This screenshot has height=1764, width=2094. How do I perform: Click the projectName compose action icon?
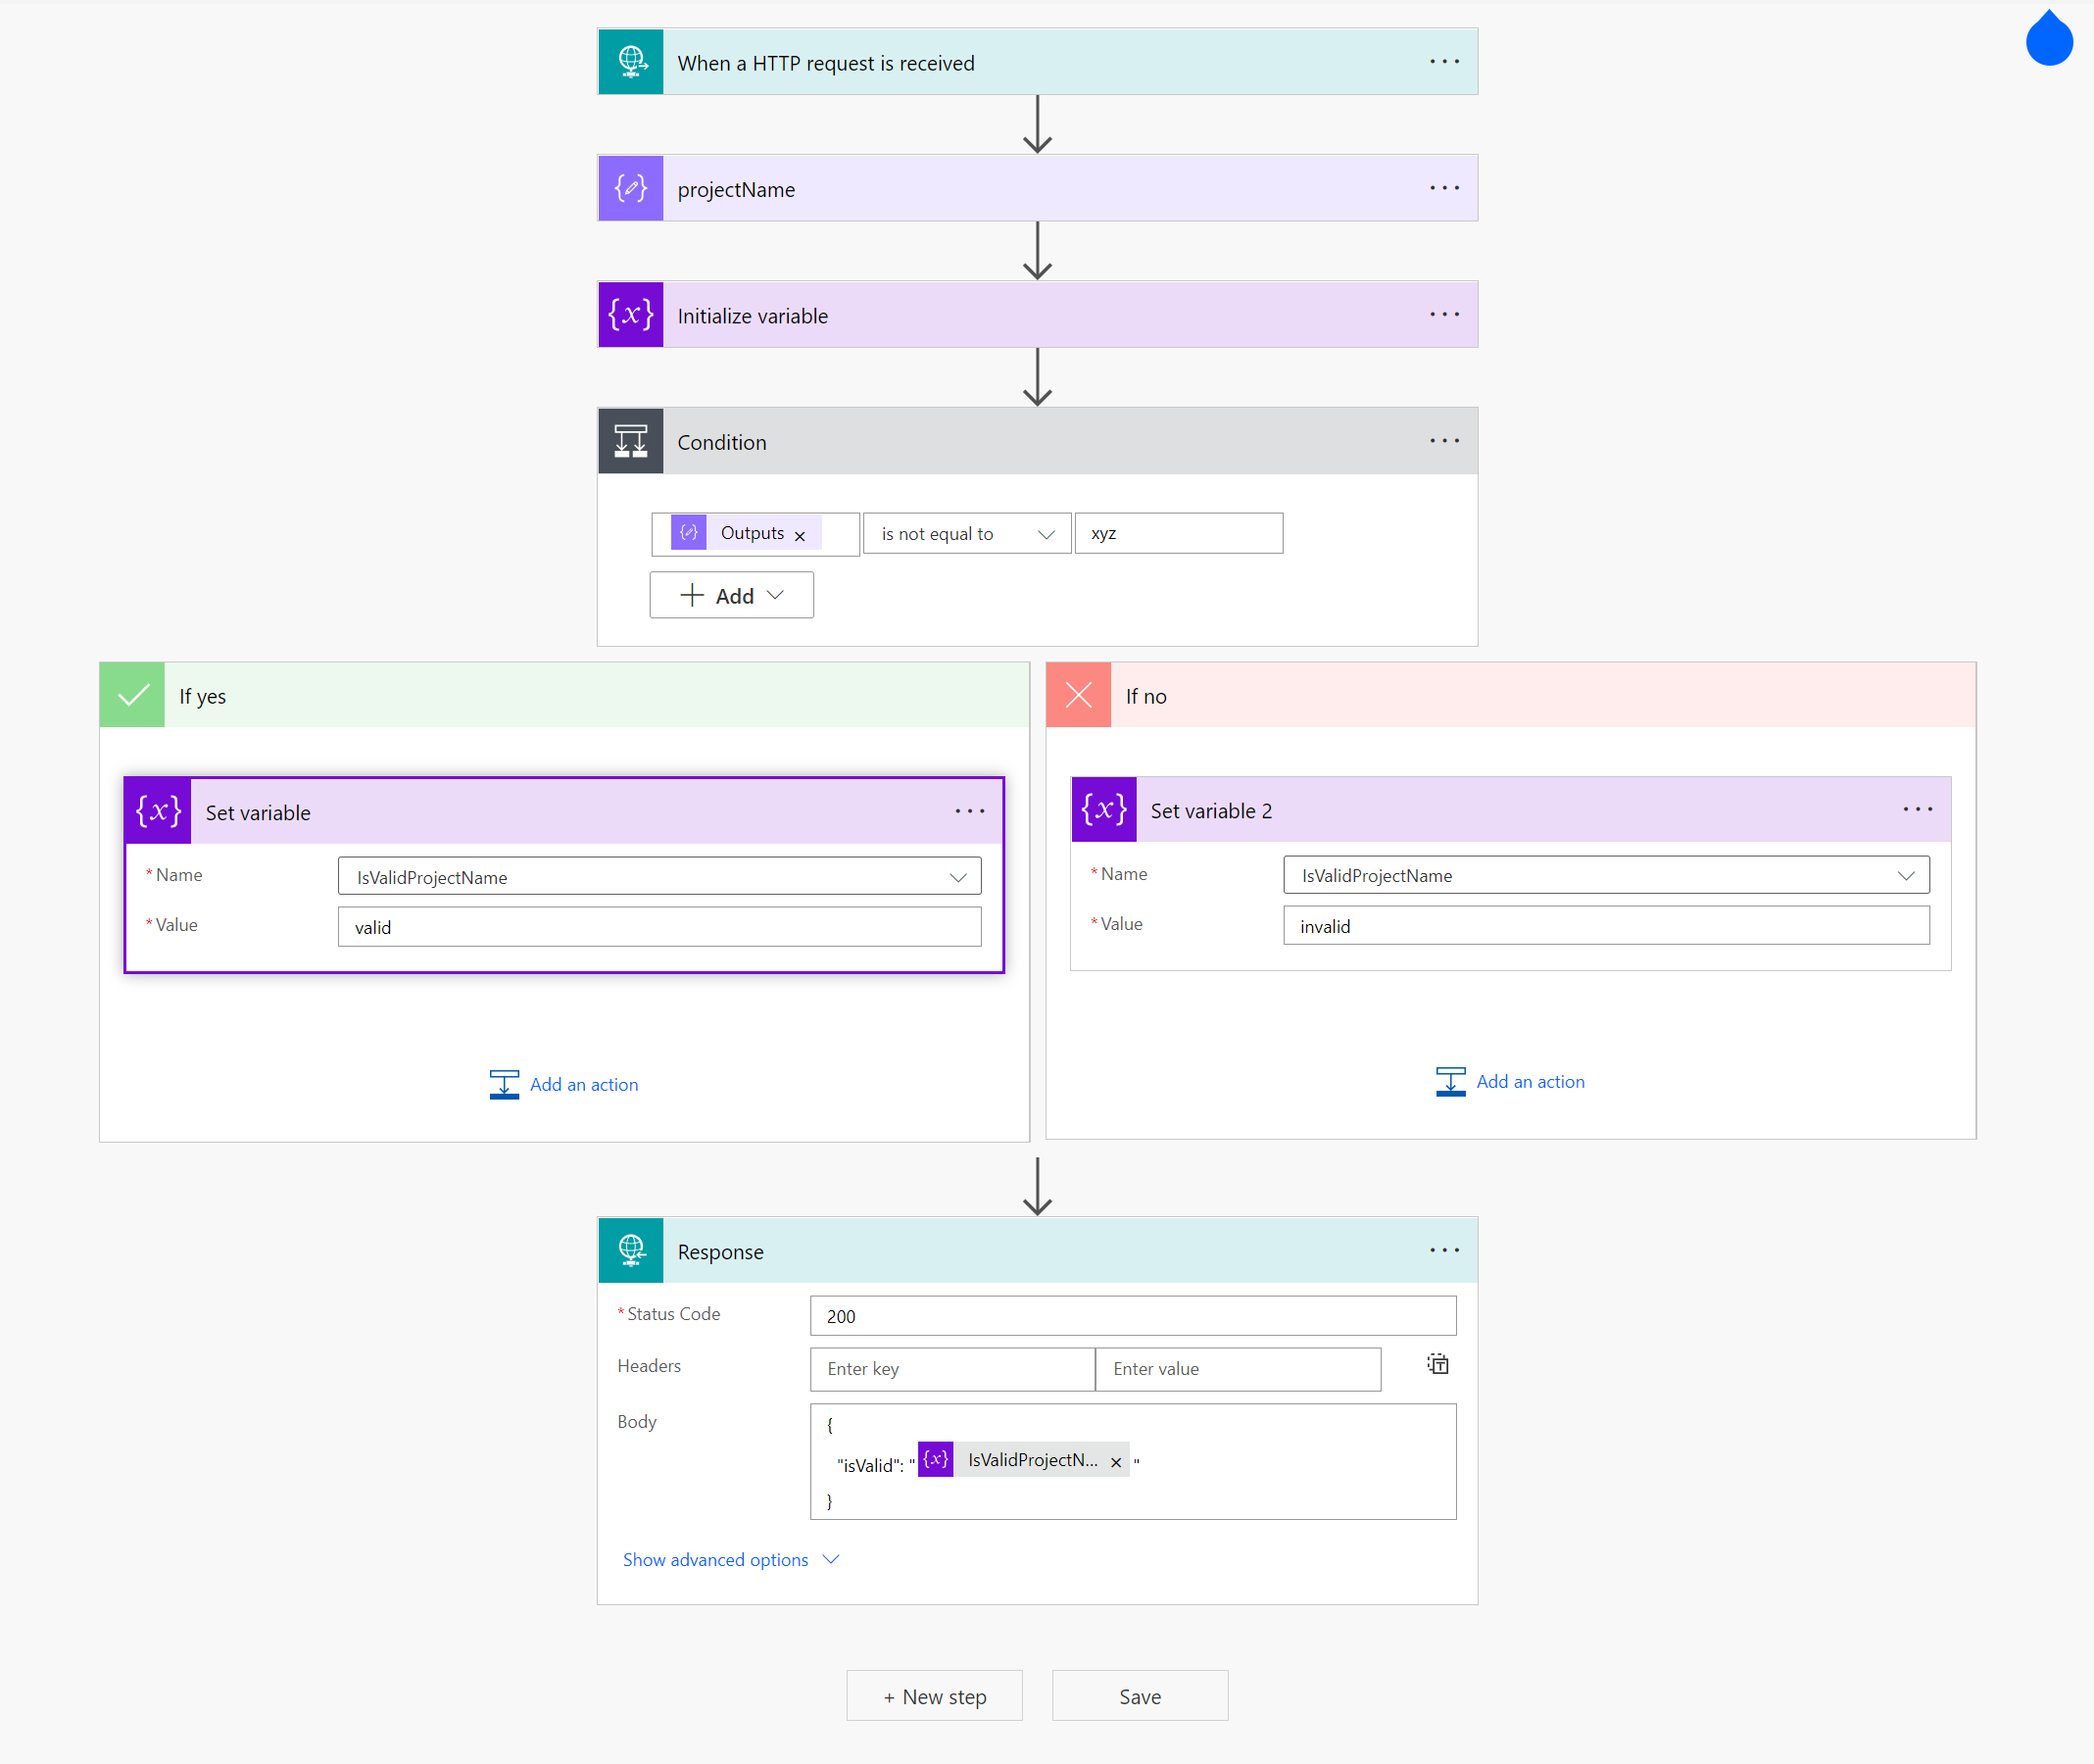630,188
